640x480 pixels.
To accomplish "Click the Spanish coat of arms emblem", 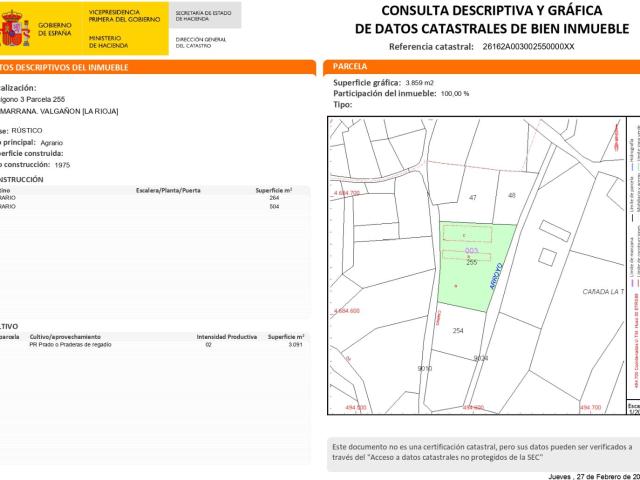I will (x=16, y=30).
